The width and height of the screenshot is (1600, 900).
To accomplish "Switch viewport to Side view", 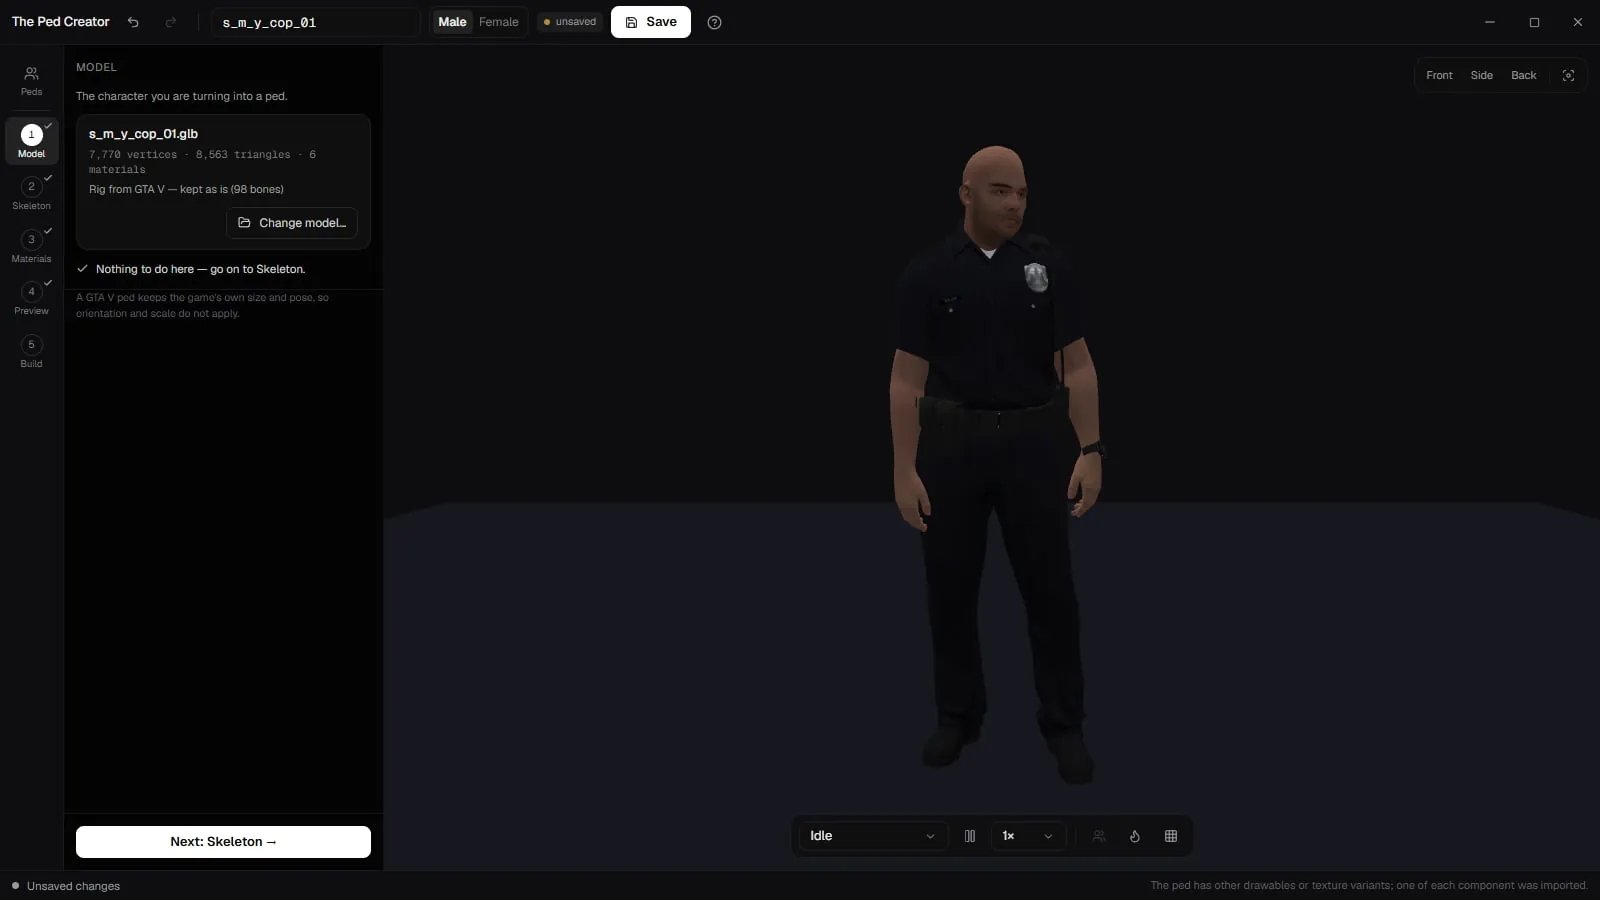I will [x=1481, y=75].
